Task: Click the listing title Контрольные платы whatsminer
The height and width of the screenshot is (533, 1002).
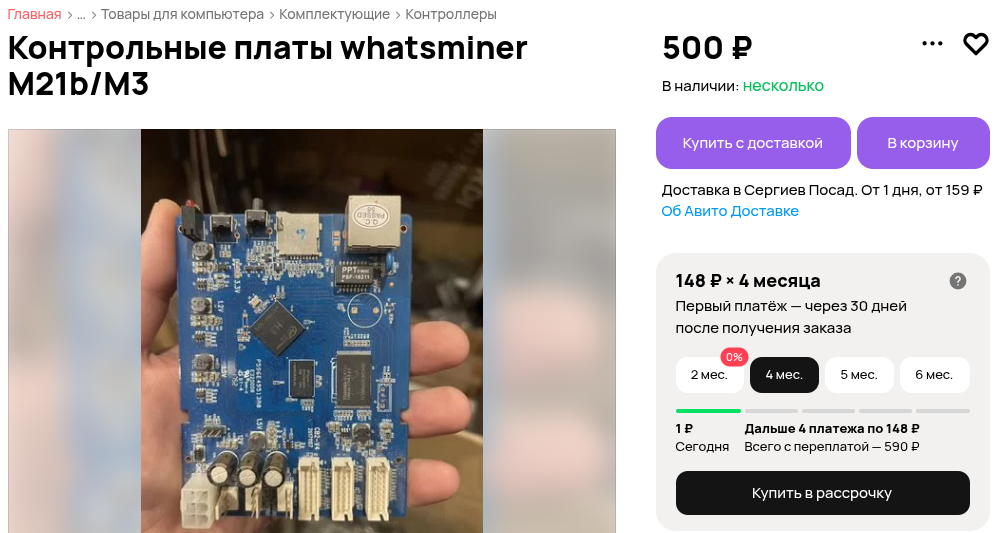Action: (x=268, y=66)
